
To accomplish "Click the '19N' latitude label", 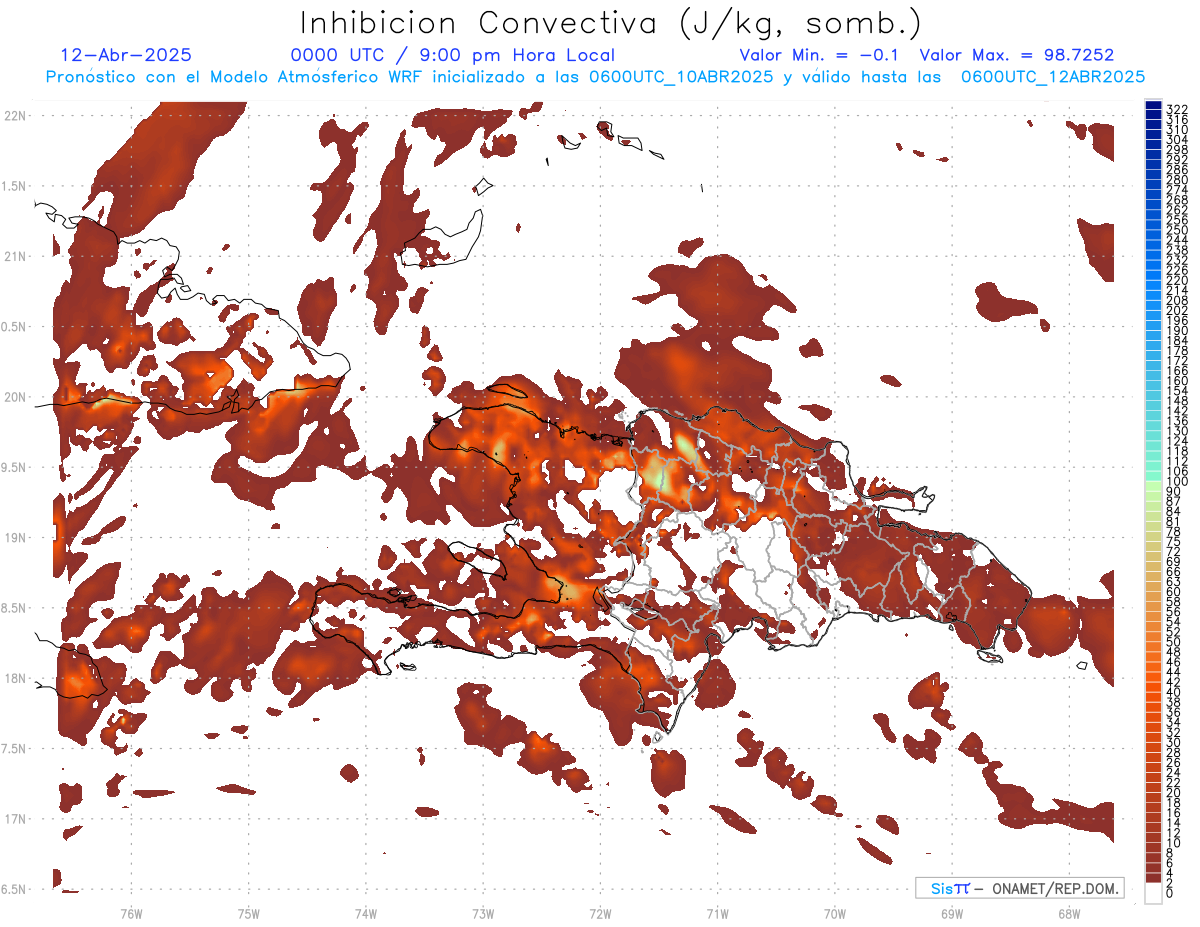I will [x=15, y=538].
